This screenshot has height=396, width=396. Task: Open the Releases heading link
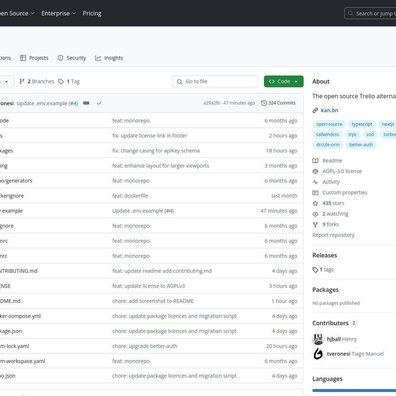pyautogui.click(x=325, y=256)
